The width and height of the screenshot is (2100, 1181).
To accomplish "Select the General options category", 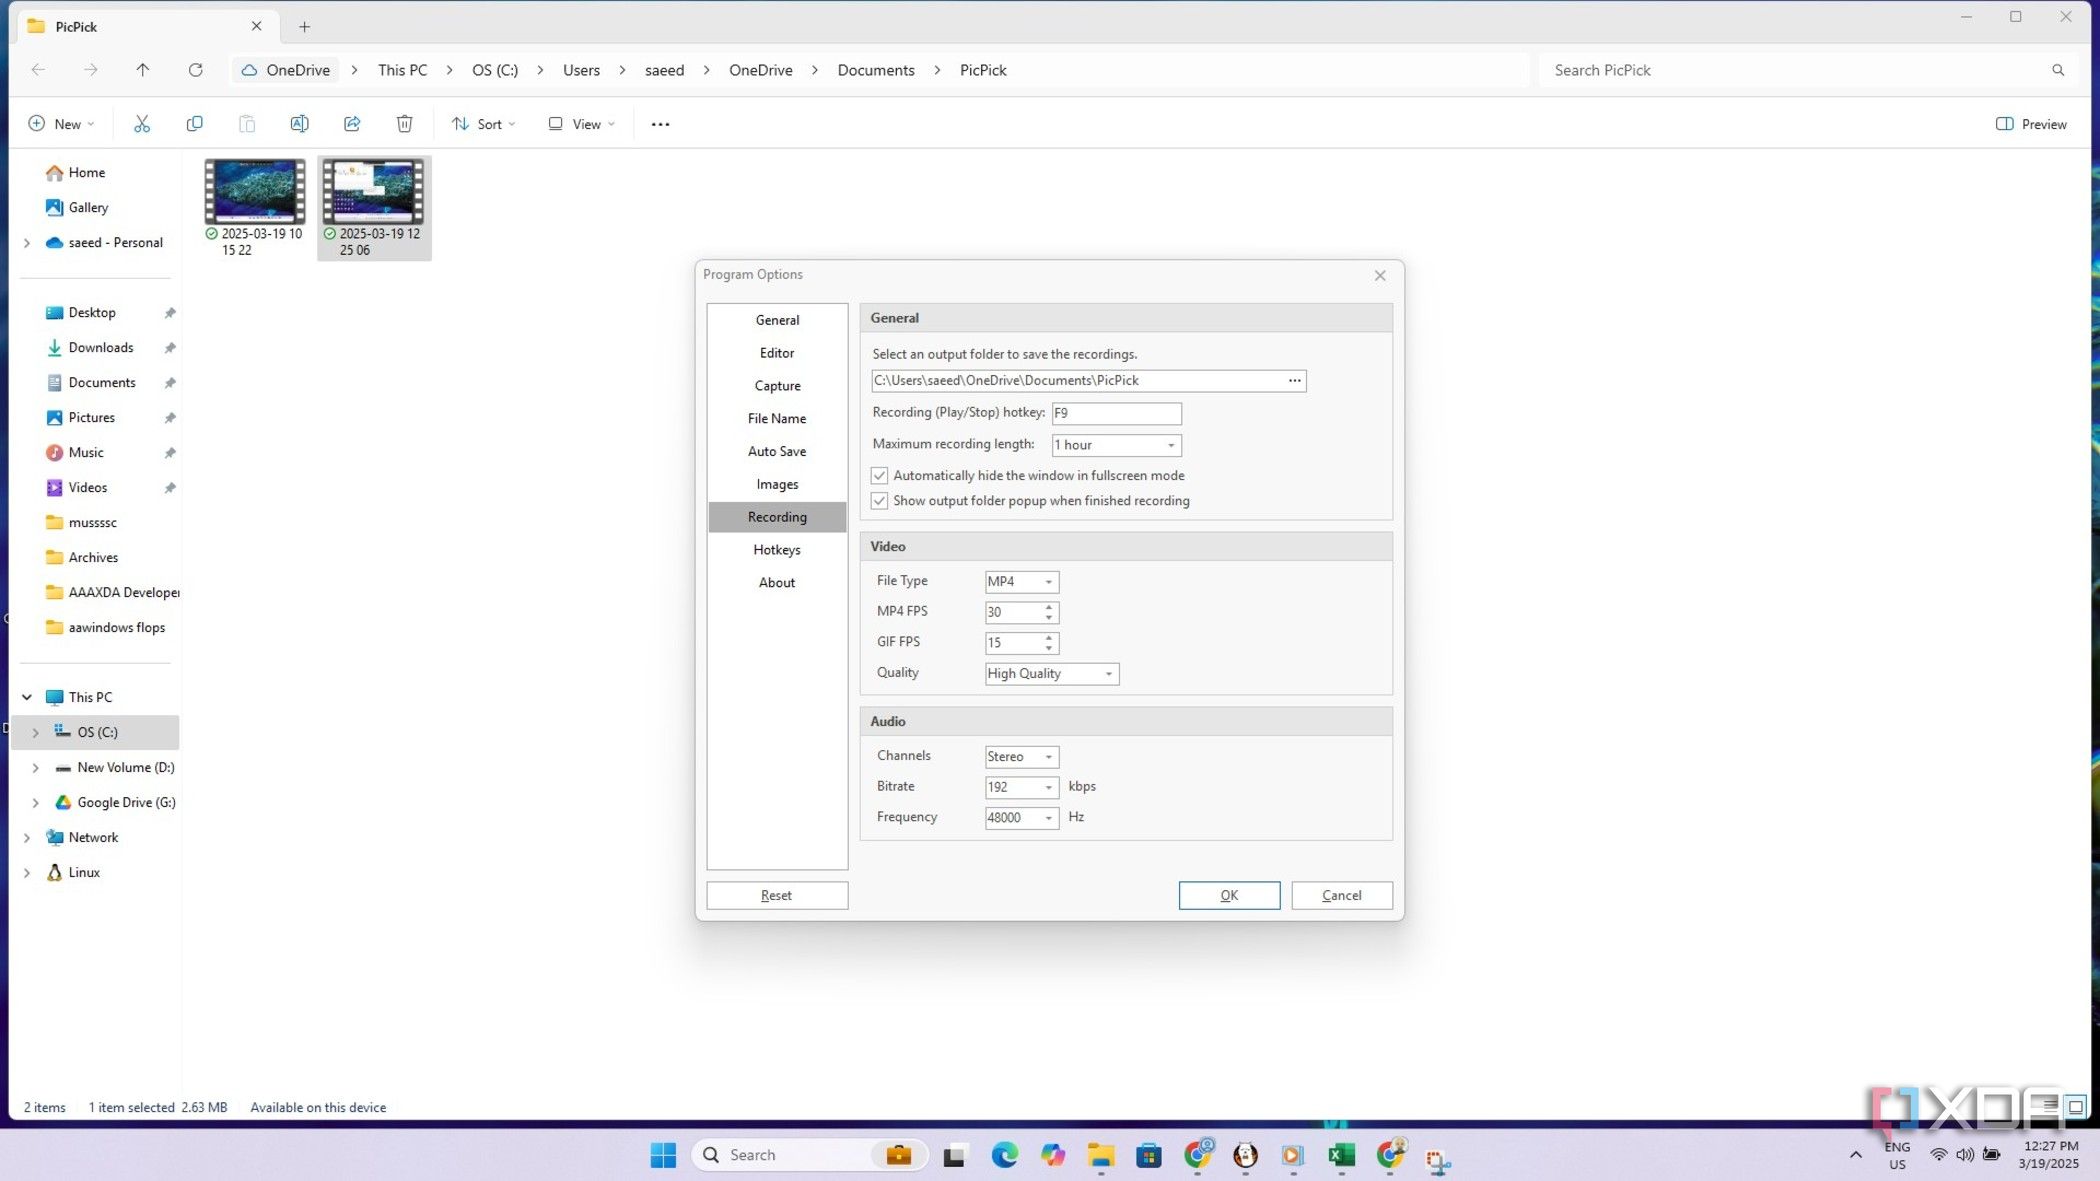I will pos(777,320).
